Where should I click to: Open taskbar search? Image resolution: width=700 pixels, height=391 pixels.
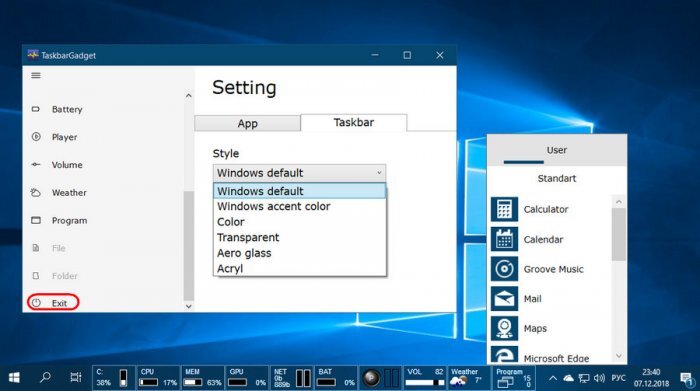(45, 378)
